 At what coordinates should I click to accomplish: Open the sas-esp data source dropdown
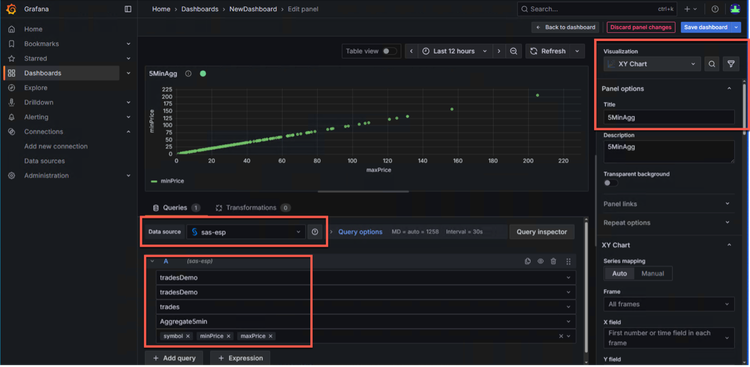[246, 232]
